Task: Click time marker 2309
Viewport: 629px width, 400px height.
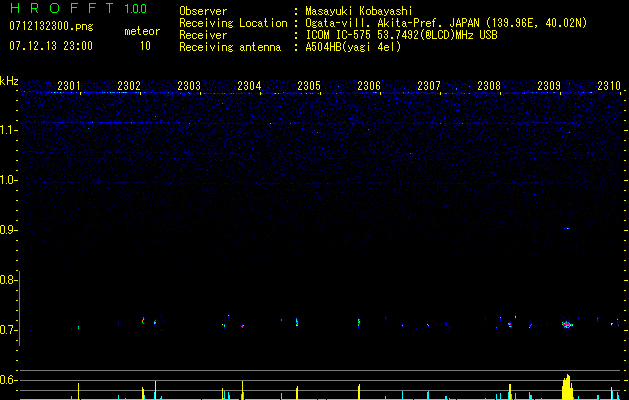Action: [549, 85]
